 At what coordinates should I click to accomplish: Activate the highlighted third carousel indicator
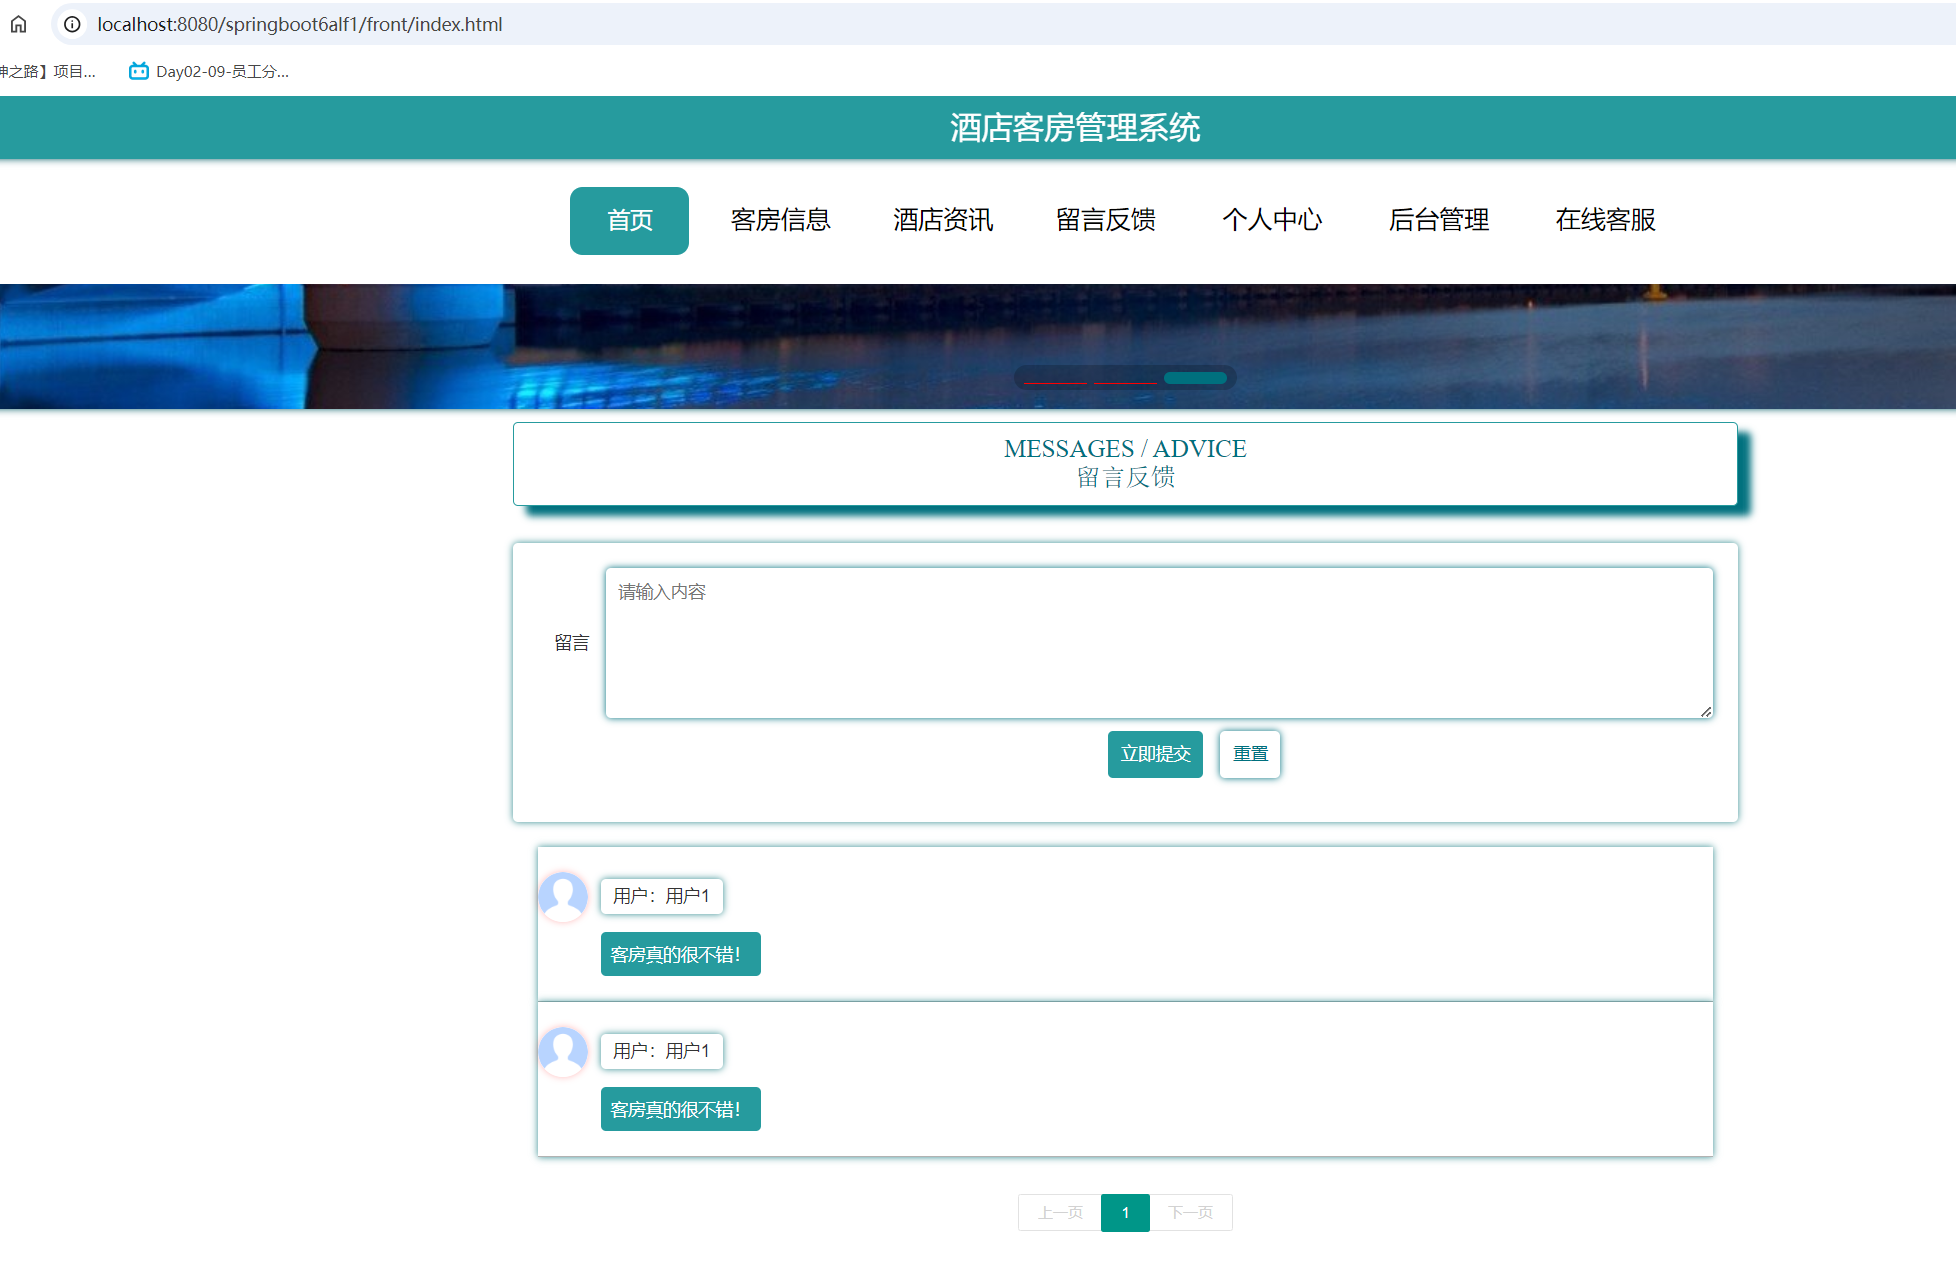click(1194, 378)
